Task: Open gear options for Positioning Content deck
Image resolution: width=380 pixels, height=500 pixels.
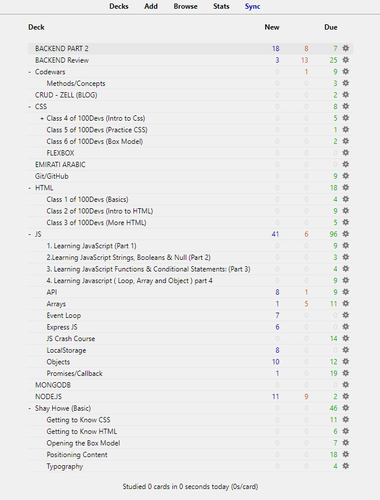Action: 346,454
